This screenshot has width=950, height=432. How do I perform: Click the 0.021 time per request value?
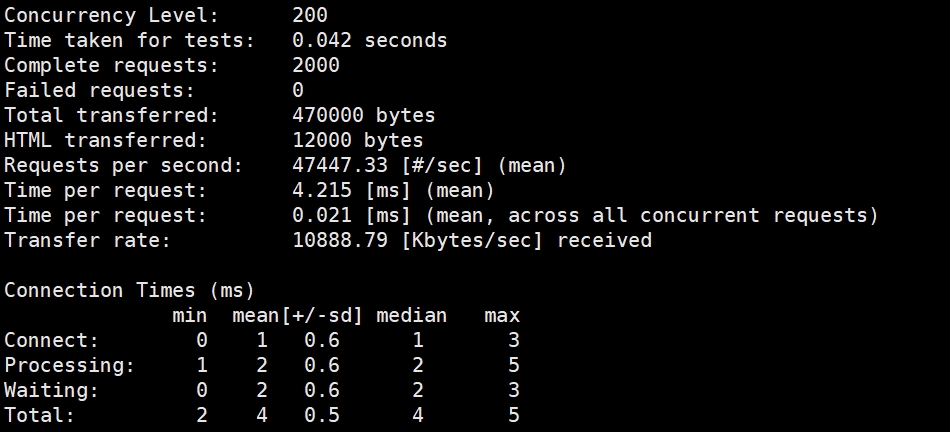[x=322, y=215]
